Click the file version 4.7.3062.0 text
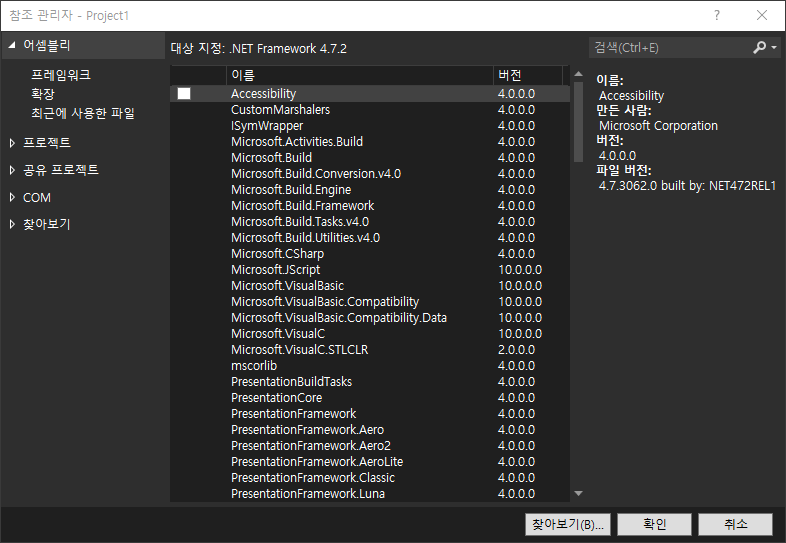Viewport: 786px width, 543px height. pos(687,186)
